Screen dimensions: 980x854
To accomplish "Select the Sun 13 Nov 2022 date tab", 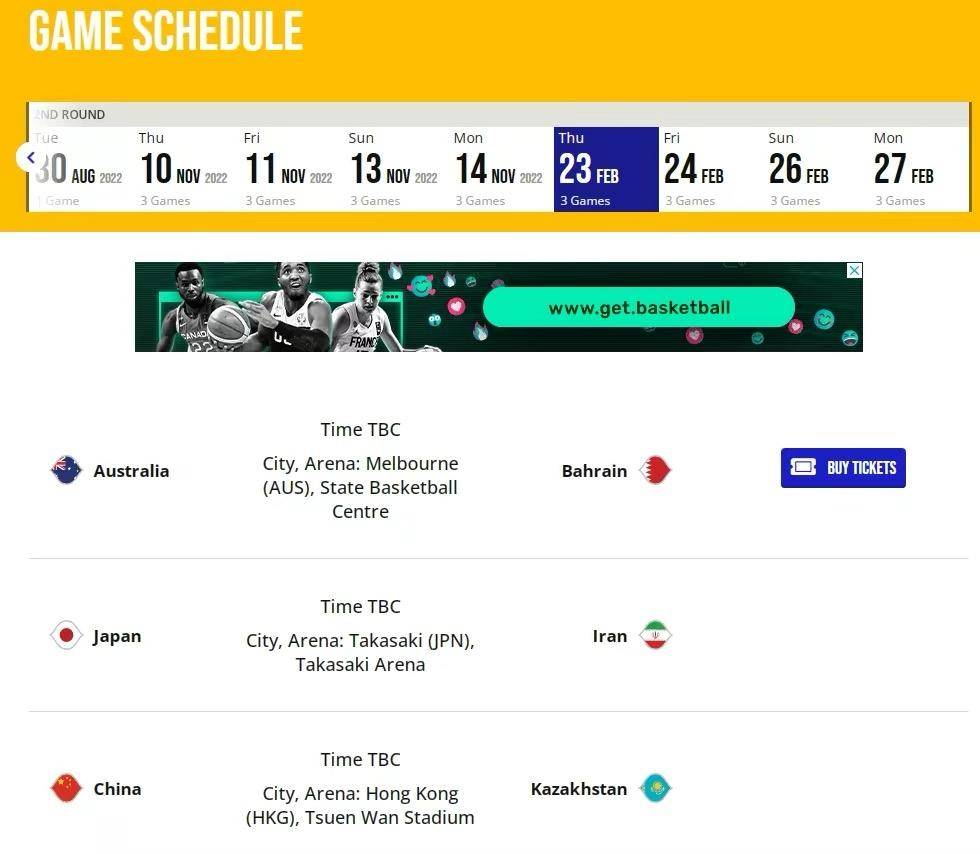I will 396,169.
